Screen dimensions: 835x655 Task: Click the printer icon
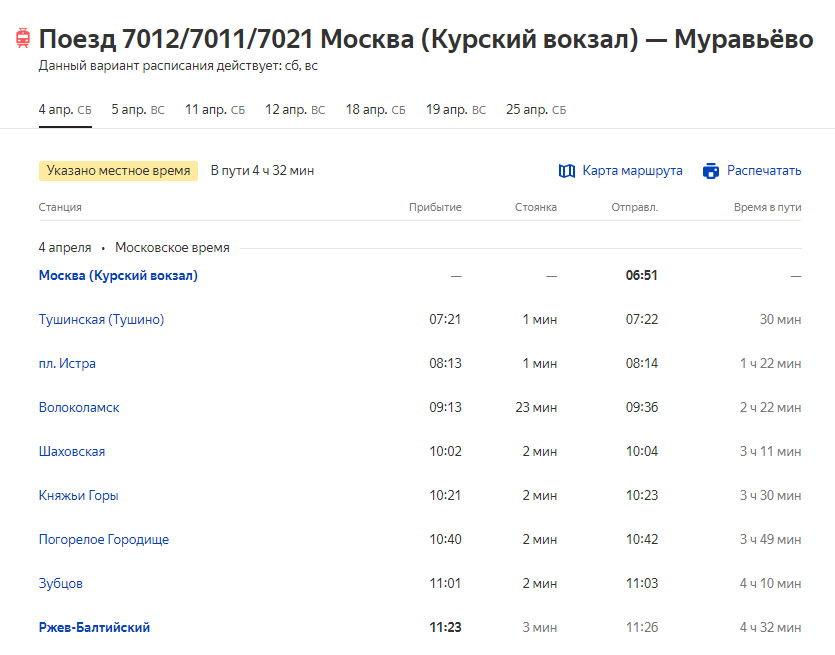[711, 171]
